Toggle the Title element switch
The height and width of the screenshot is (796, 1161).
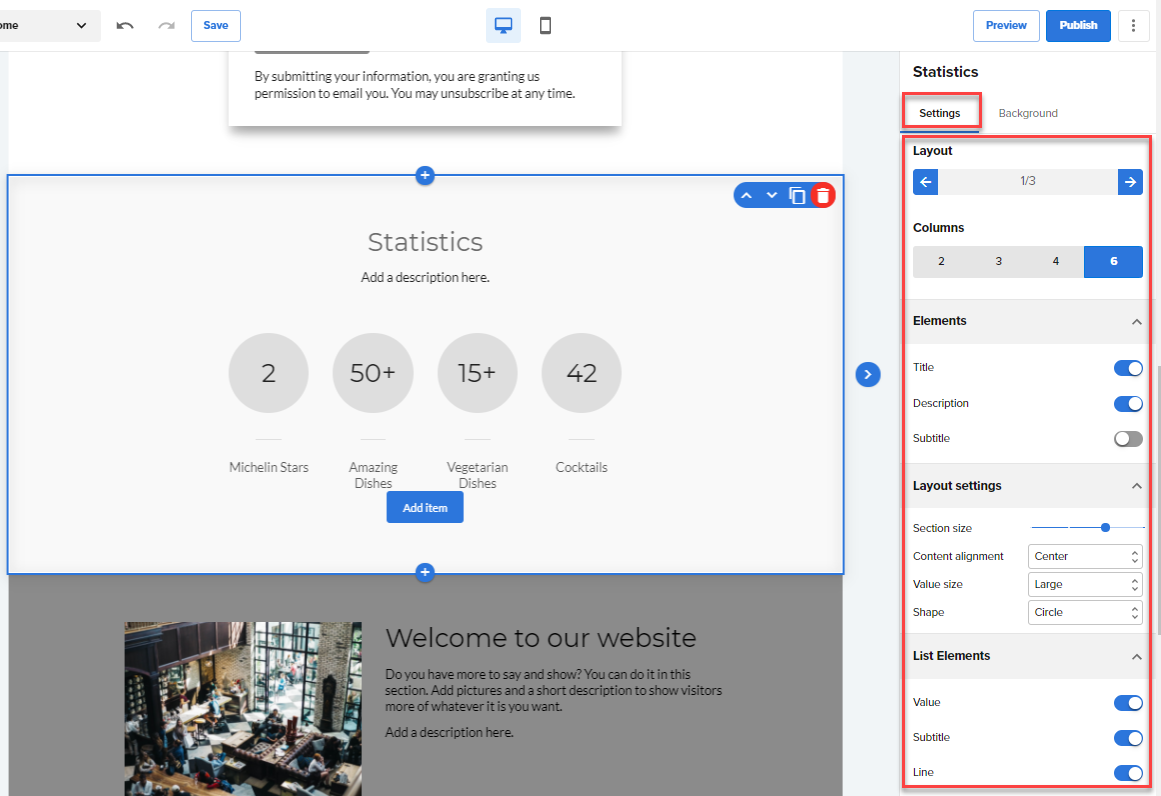coord(1128,368)
